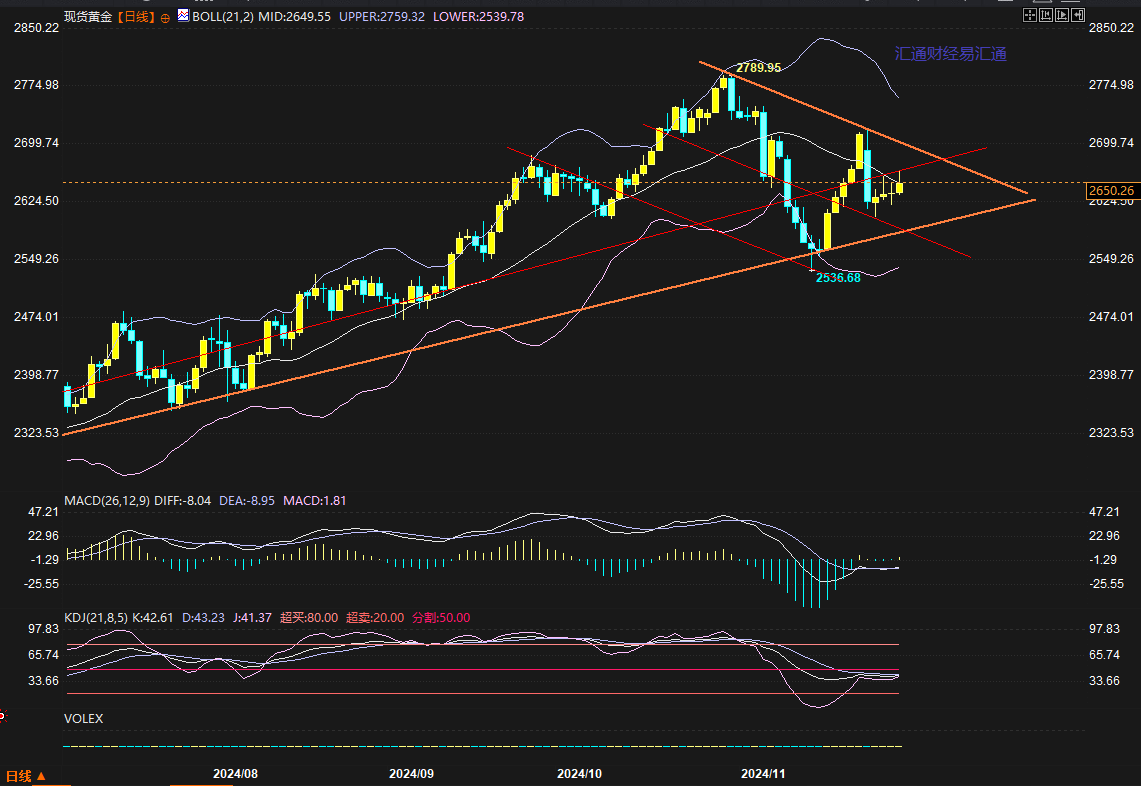Click the KDJ axis 97.83 label on left
The width and height of the screenshot is (1141, 786).
coord(44,629)
